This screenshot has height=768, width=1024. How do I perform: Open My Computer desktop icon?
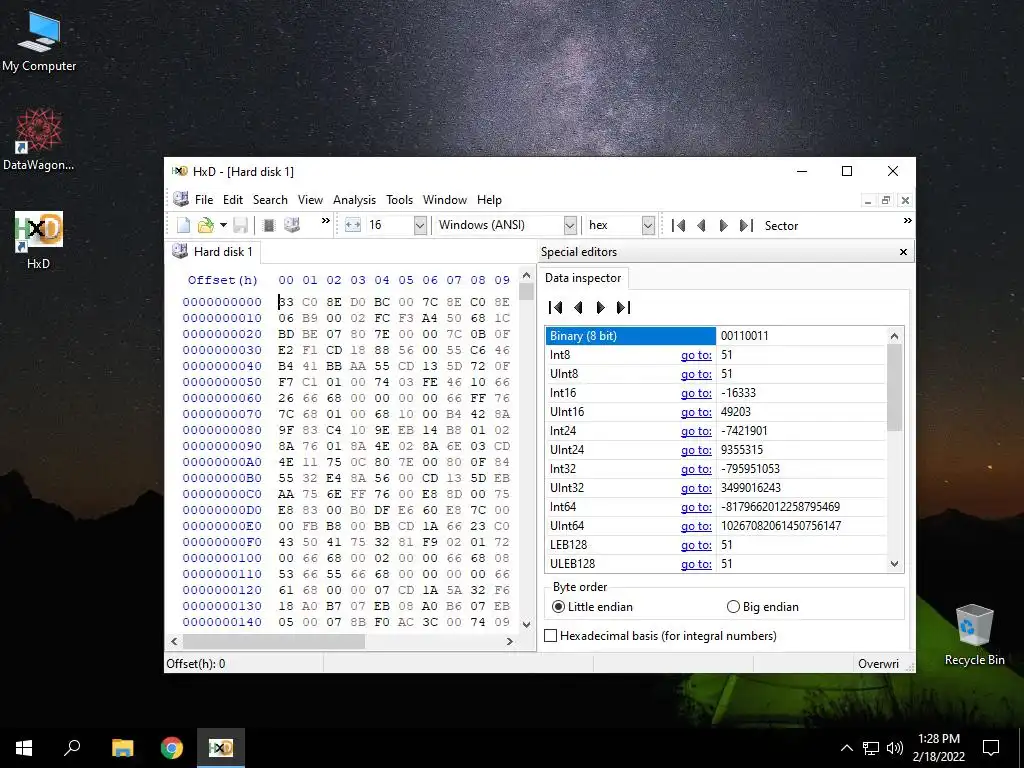[39, 41]
